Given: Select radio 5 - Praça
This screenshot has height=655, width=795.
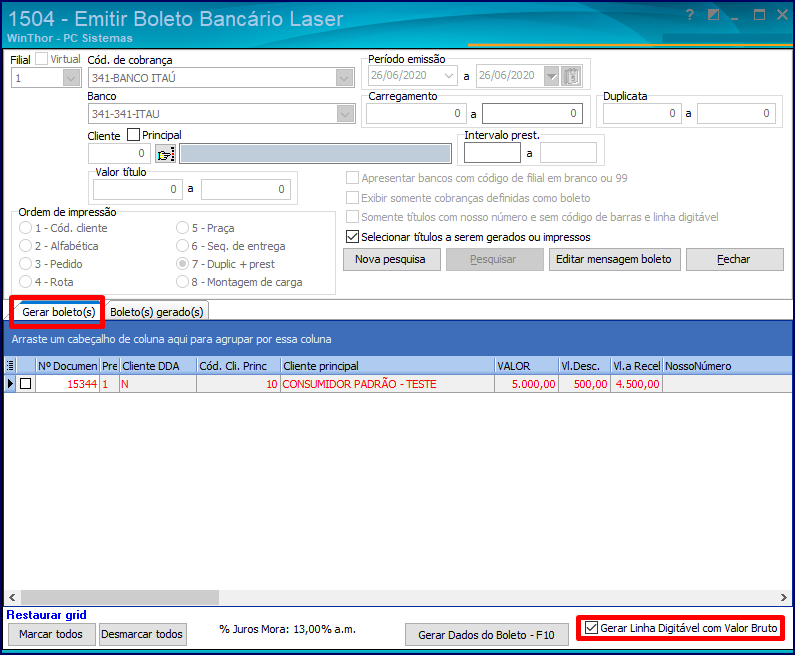Looking at the screenshot, I should point(183,228).
